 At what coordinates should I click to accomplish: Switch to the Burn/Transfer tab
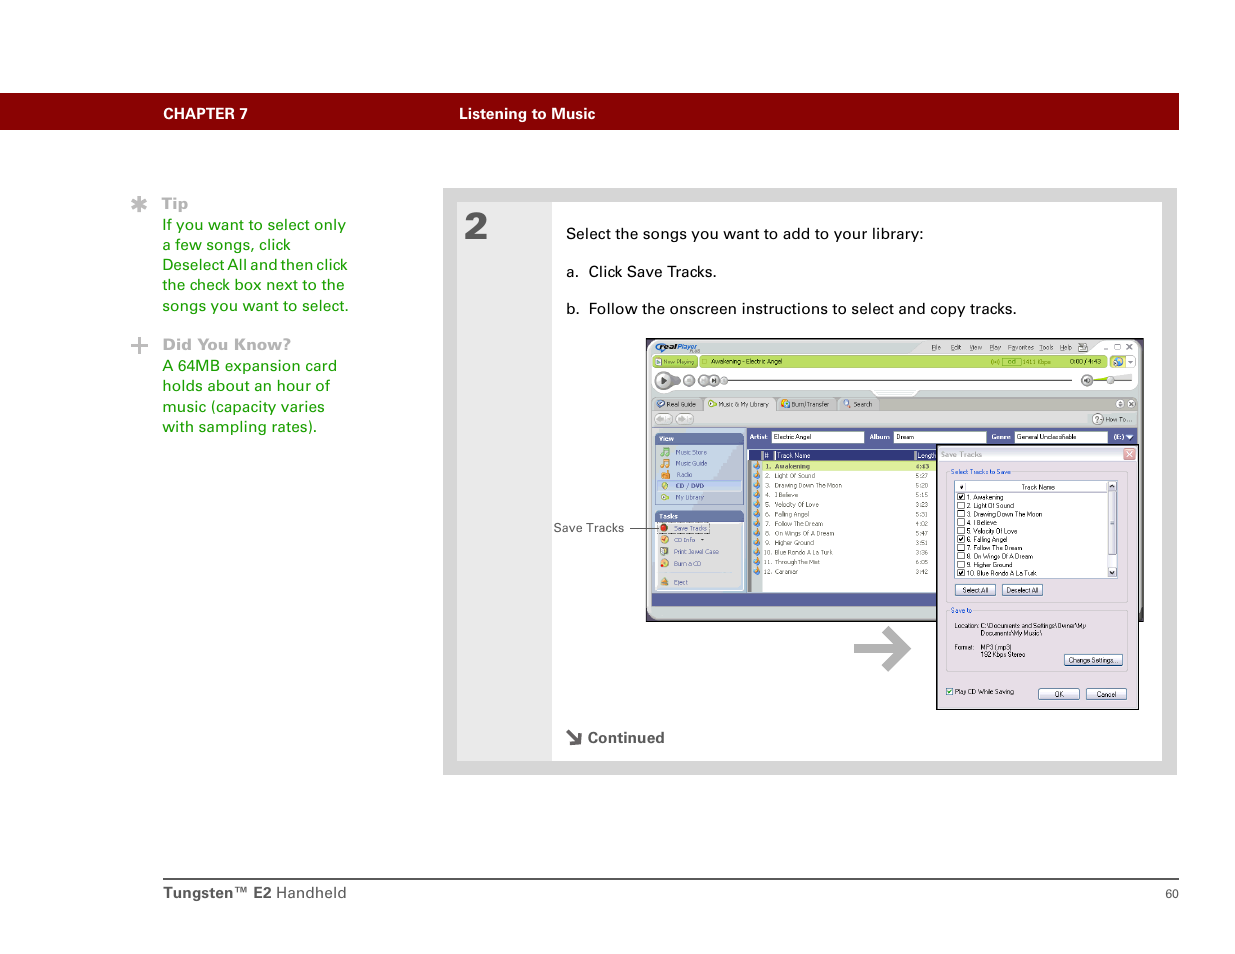click(807, 404)
